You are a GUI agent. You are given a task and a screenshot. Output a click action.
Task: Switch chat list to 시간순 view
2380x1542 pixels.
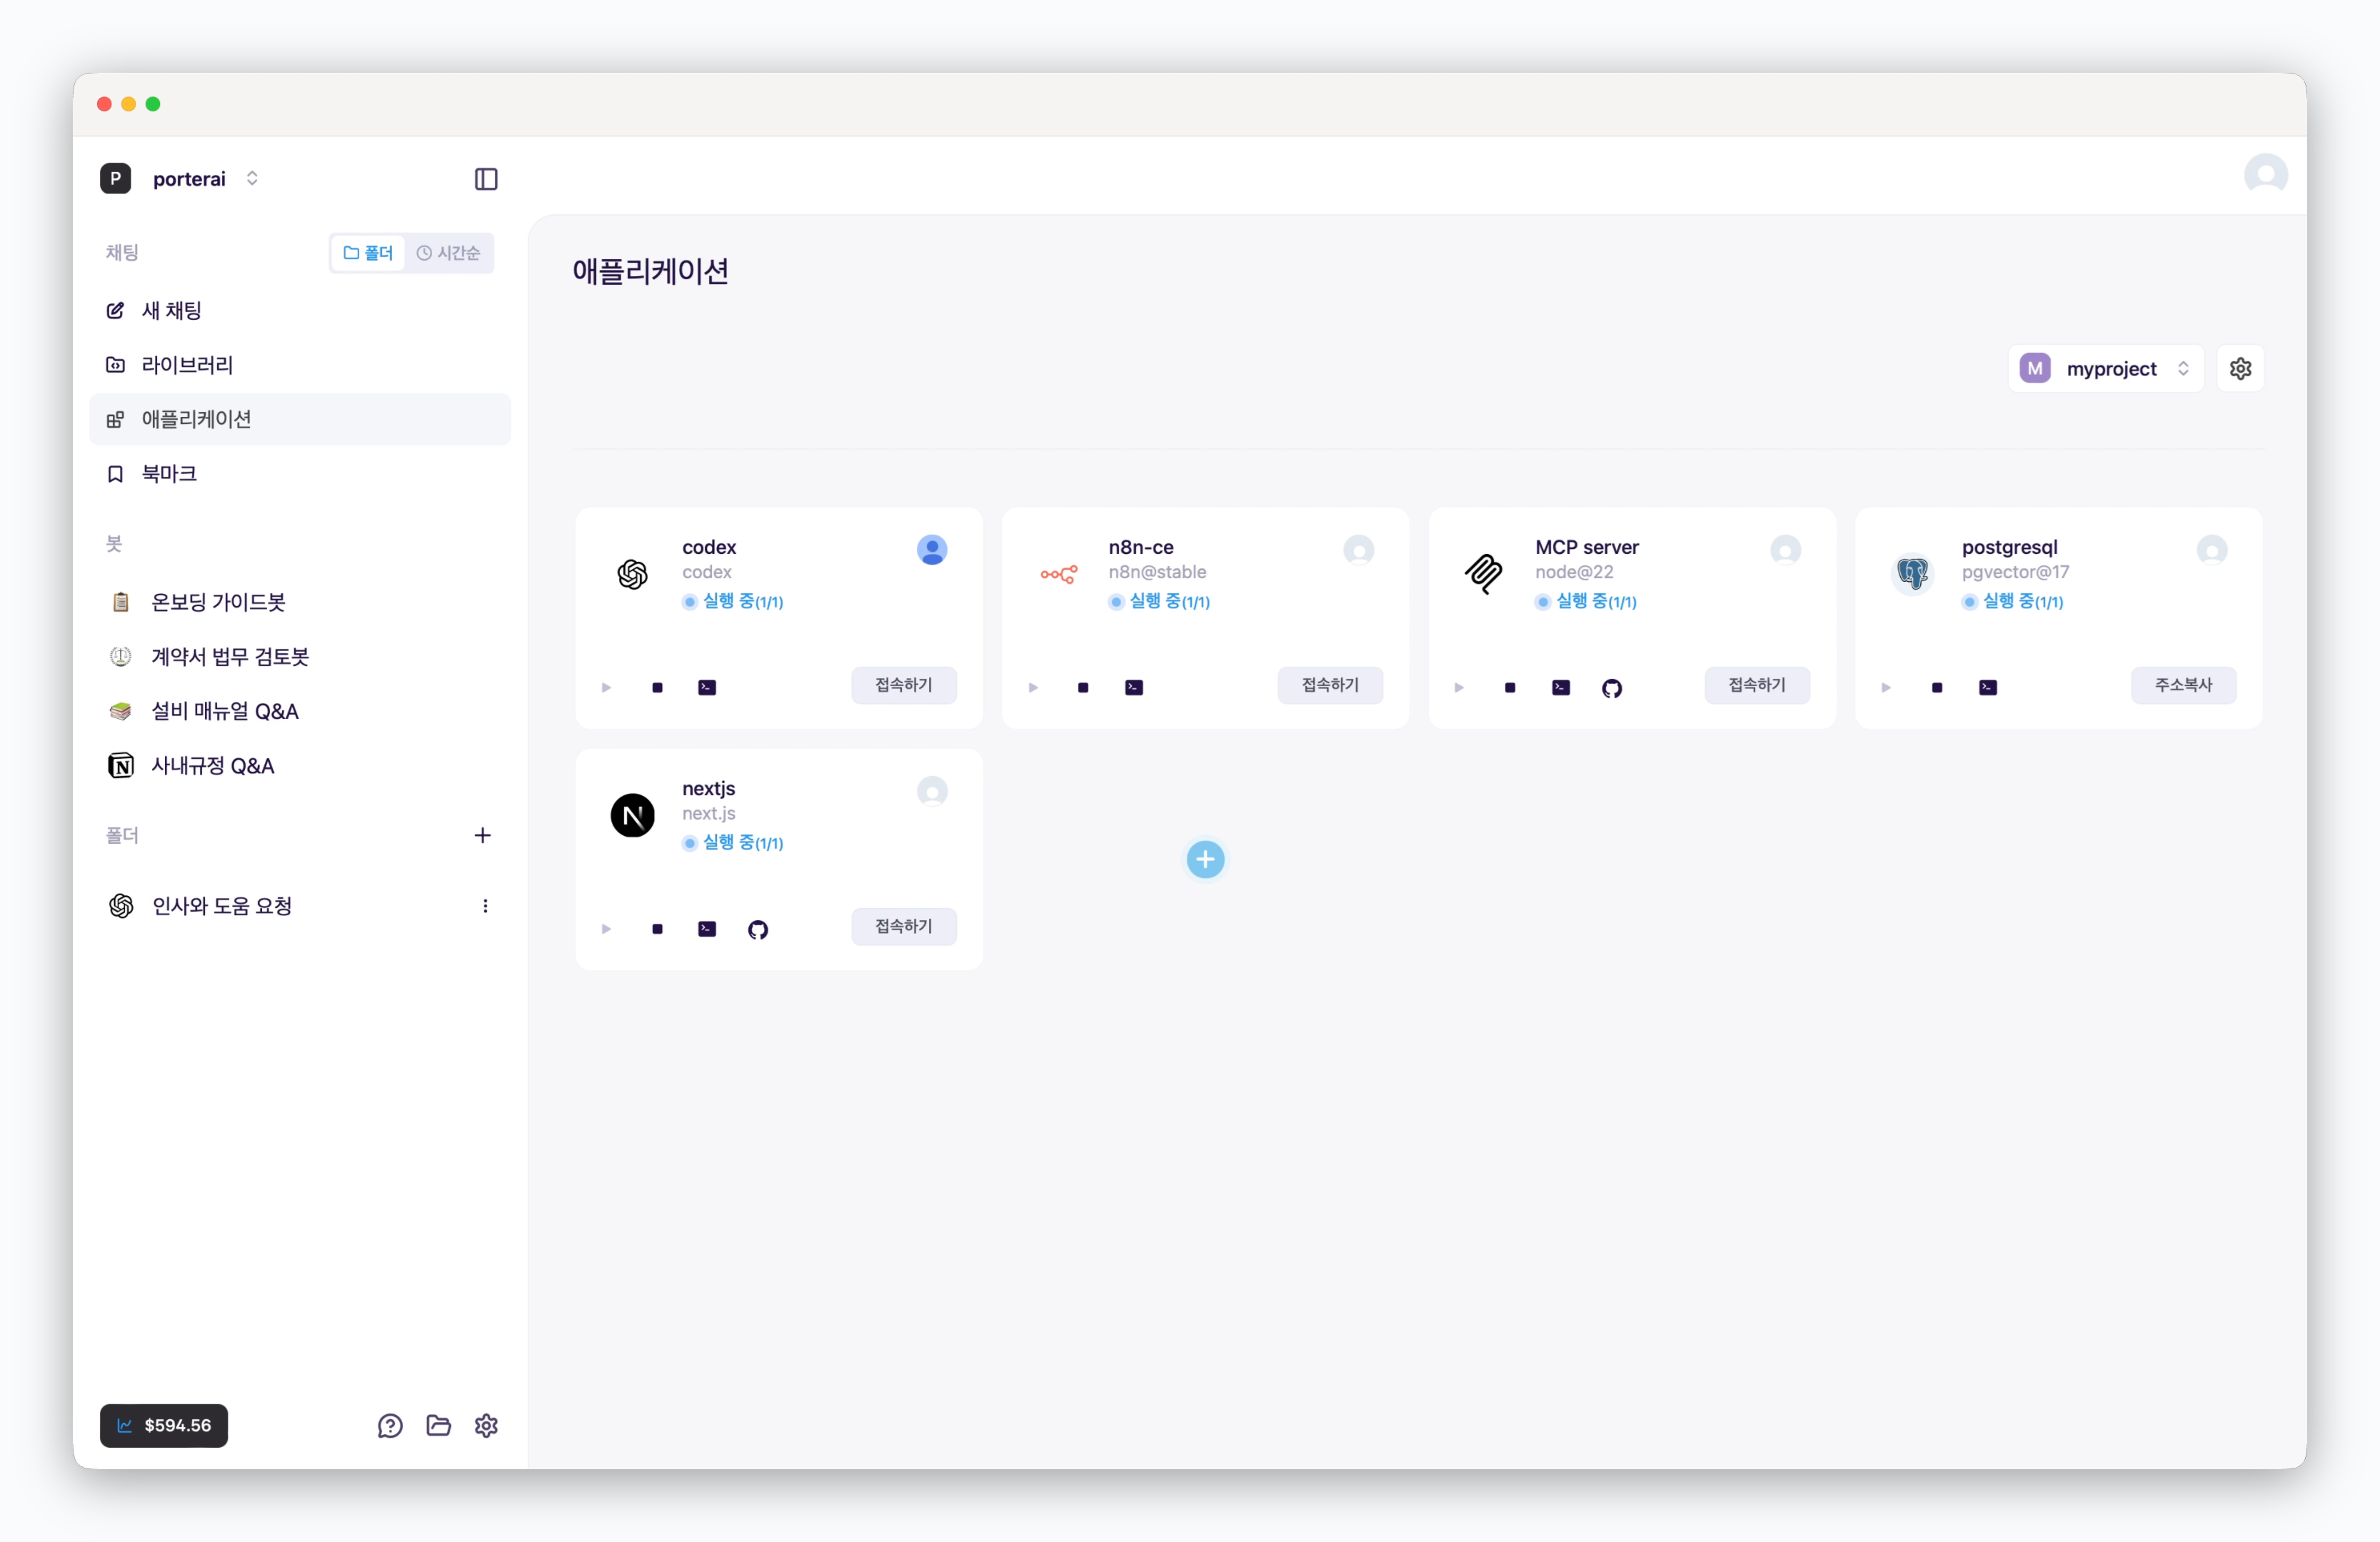[448, 253]
